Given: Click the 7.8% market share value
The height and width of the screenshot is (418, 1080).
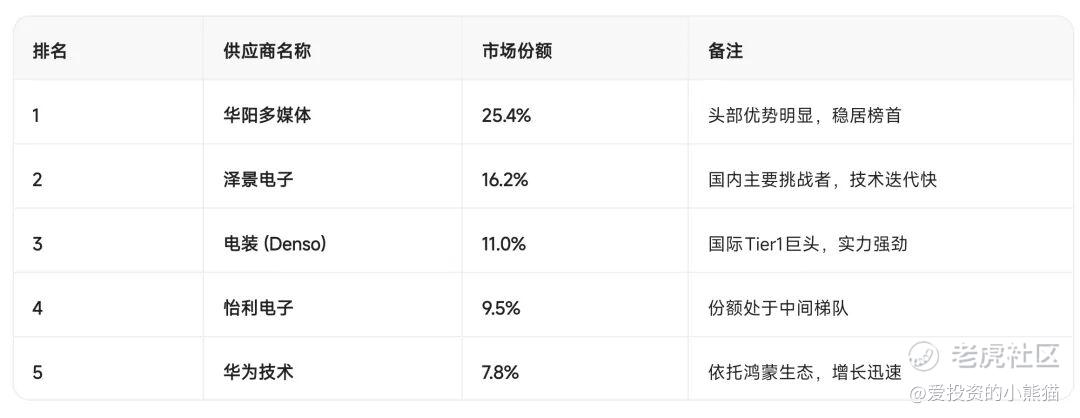Looking at the screenshot, I should click(500, 372).
